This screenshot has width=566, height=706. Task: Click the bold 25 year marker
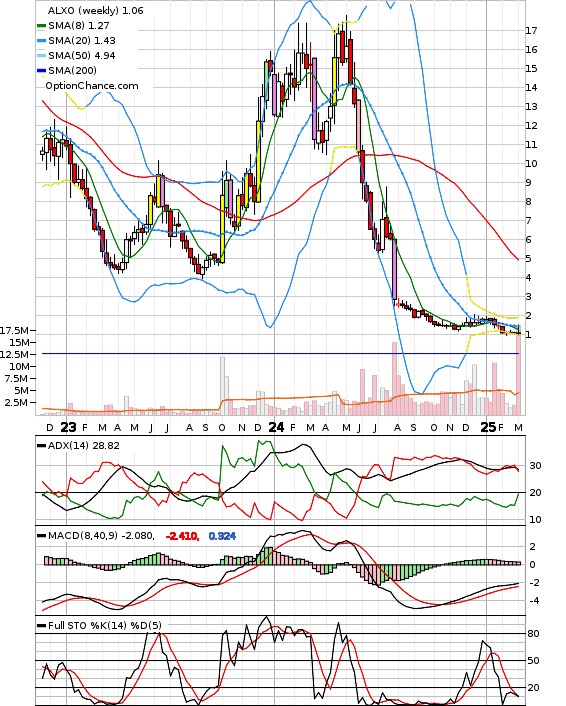[x=488, y=427]
